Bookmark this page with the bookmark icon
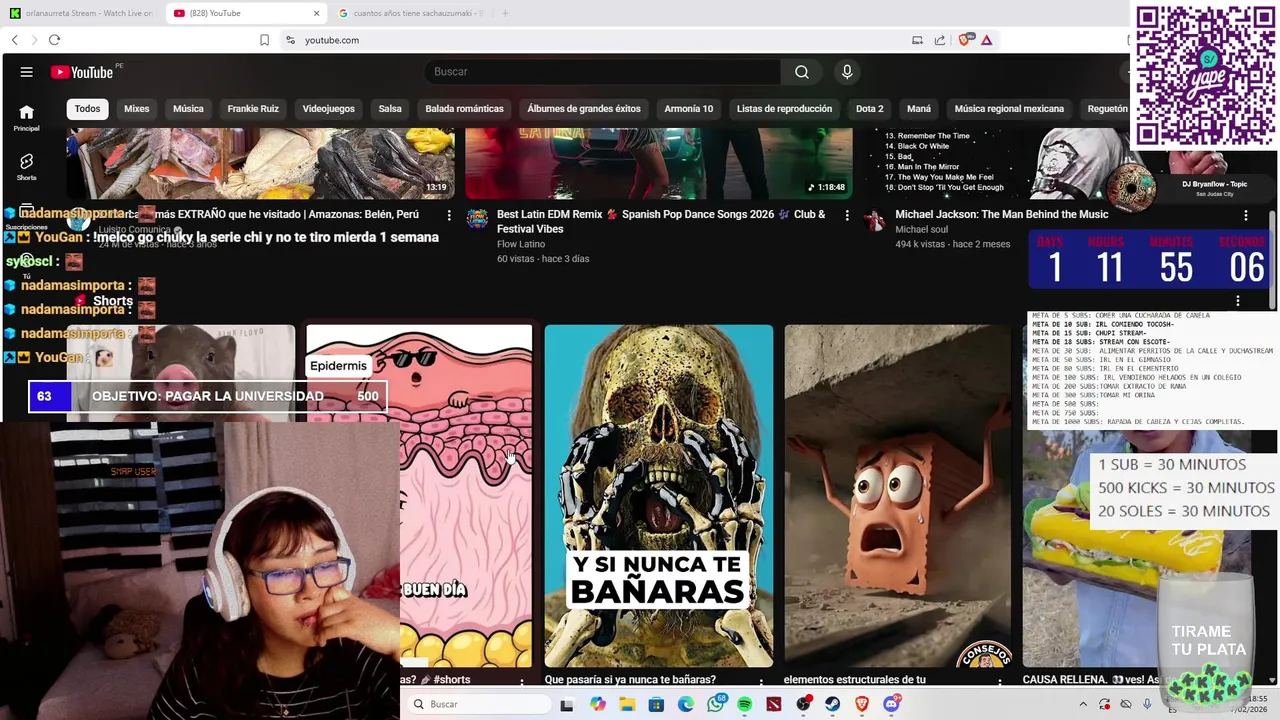1280x720 pixels. [x=264, y=40]
